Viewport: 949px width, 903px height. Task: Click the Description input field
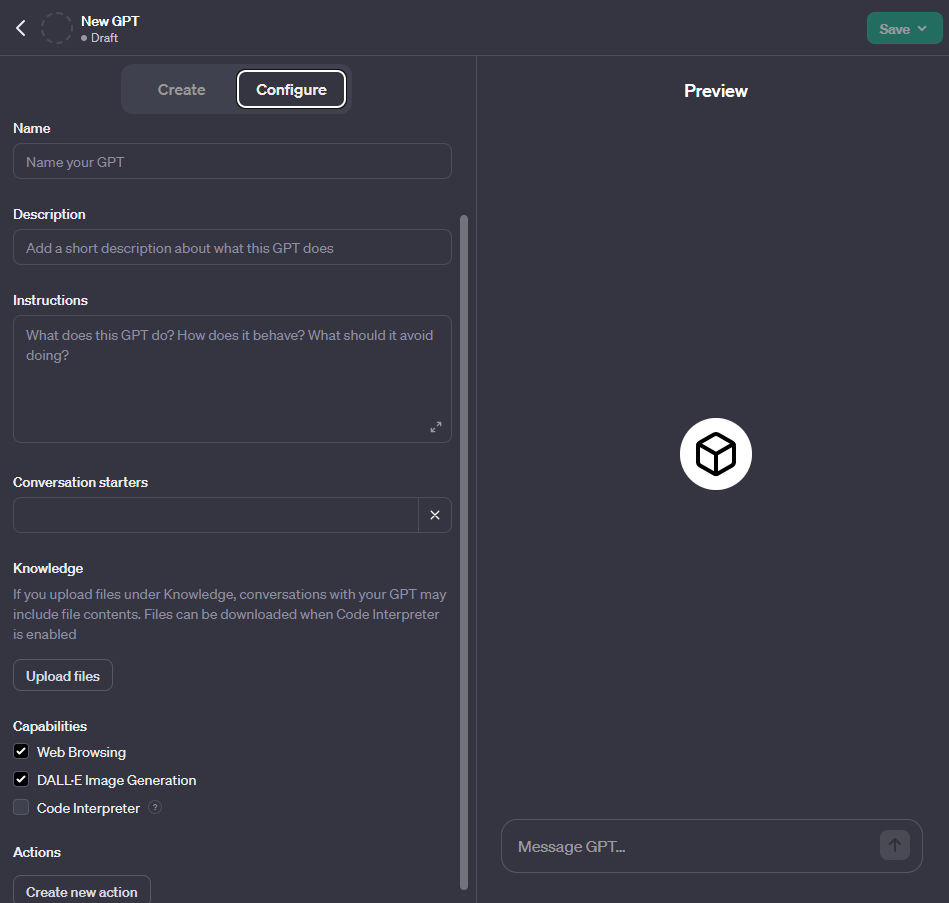(x=232, y=248)
